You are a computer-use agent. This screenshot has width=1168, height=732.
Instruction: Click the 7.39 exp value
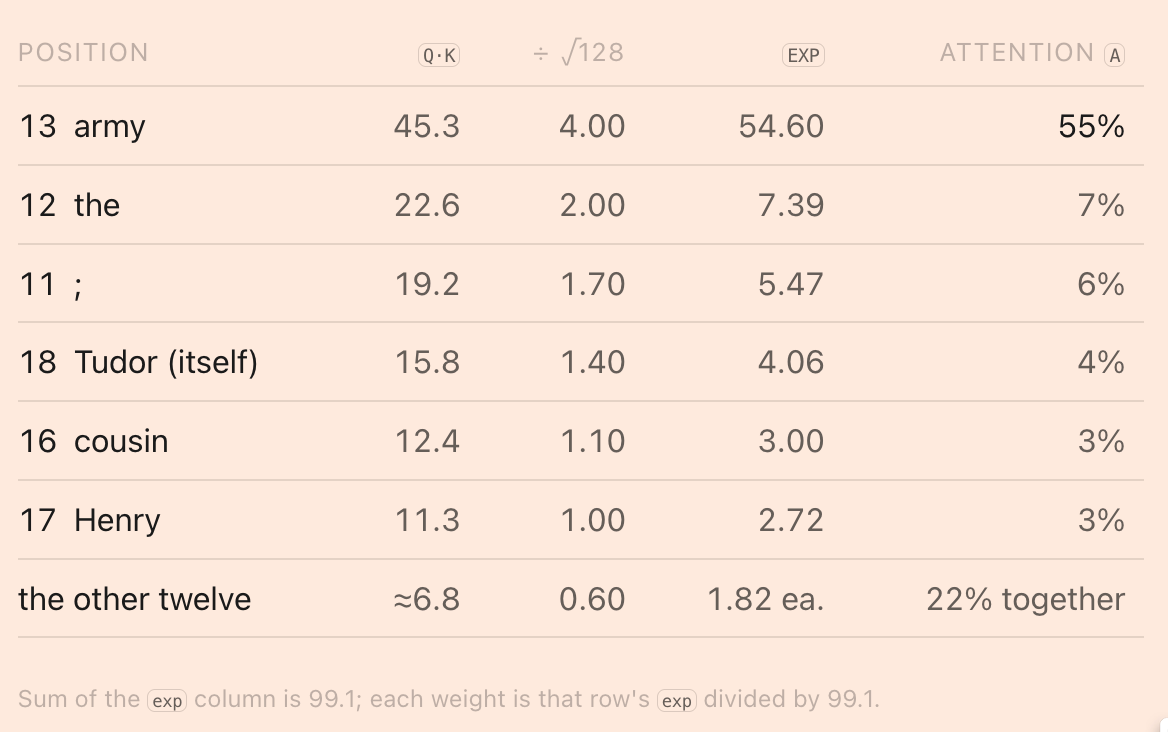791,205
